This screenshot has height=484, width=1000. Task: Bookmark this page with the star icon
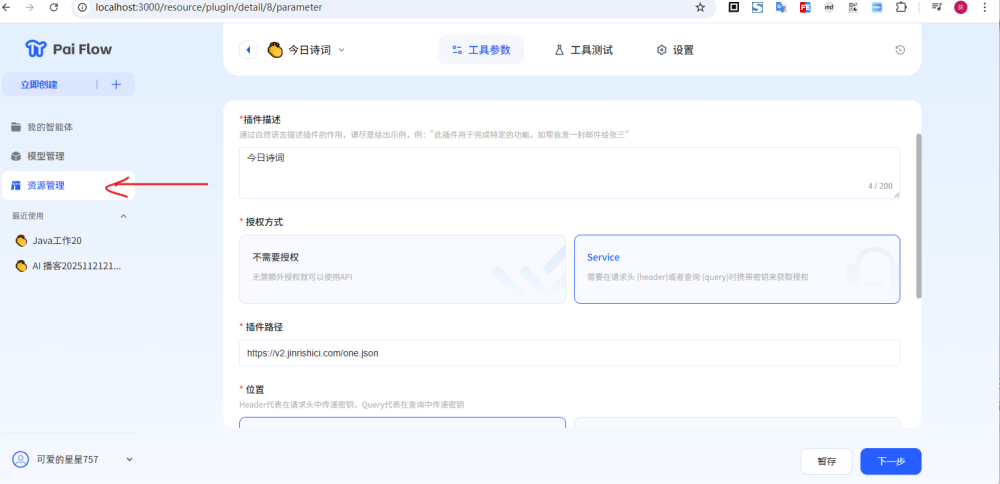[x=700, y=7]
